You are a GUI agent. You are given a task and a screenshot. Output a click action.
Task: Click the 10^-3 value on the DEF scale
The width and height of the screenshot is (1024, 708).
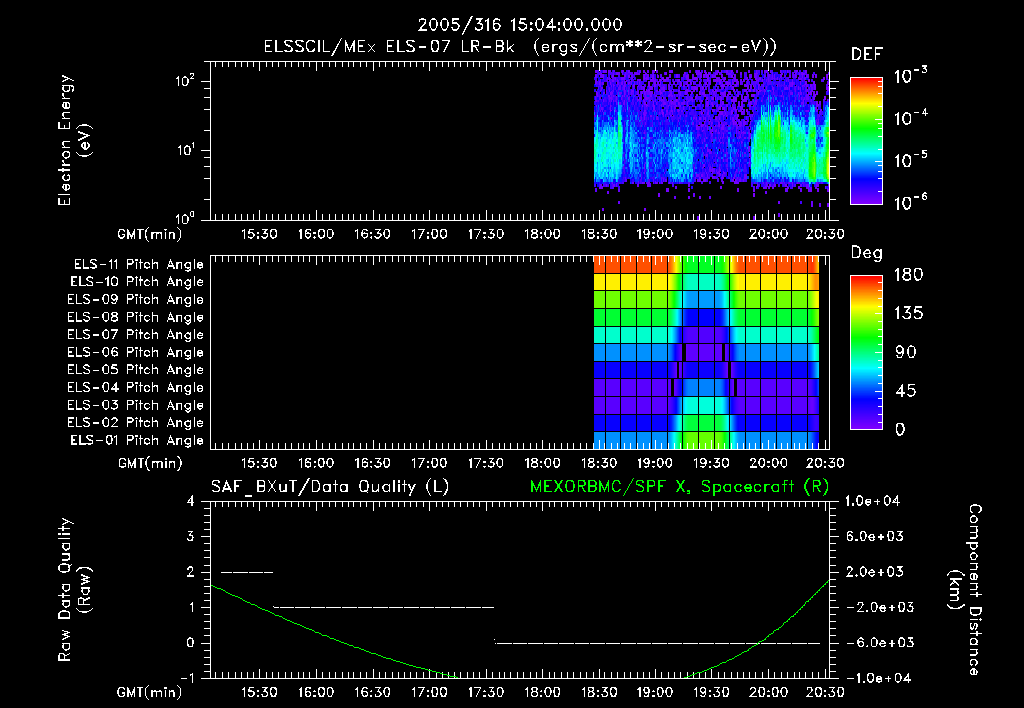[910, 75]
